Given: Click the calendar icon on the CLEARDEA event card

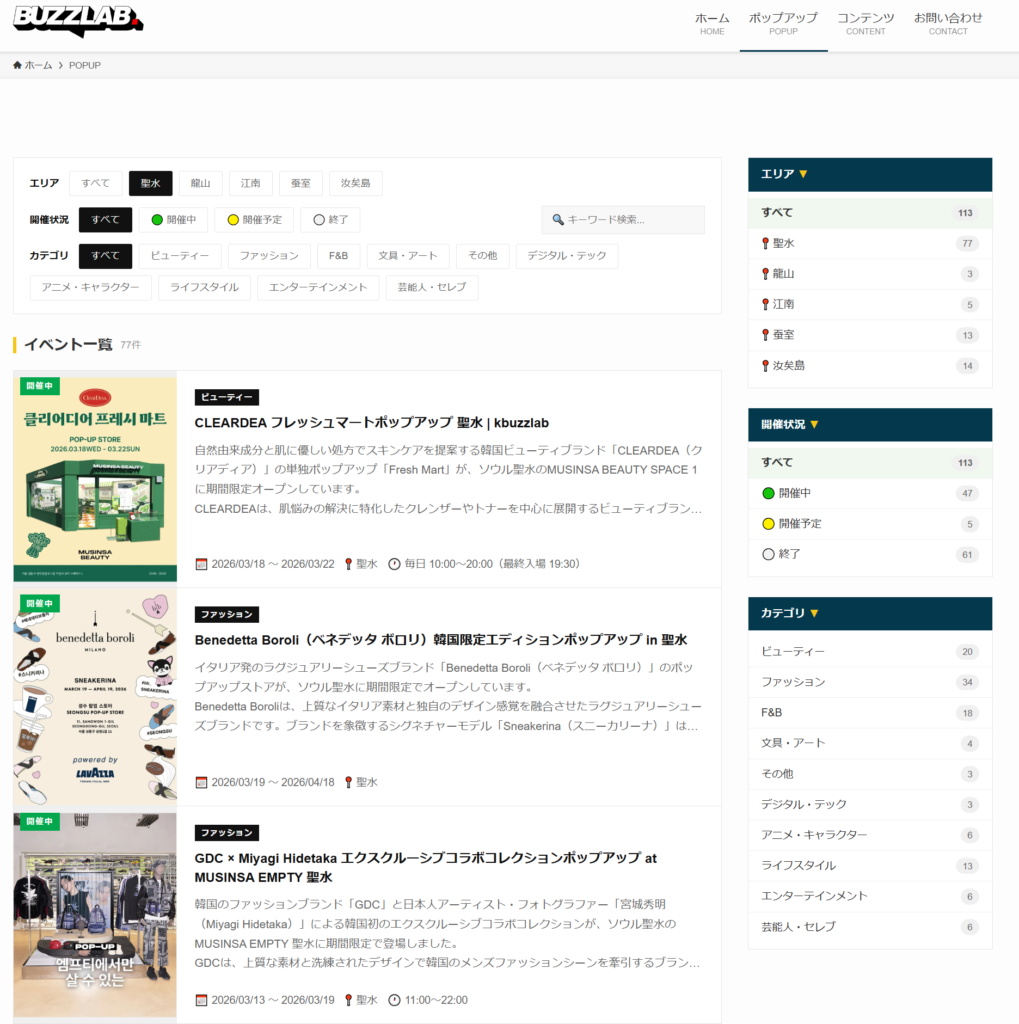Looking at the screenshot, I should pos(200,563).
